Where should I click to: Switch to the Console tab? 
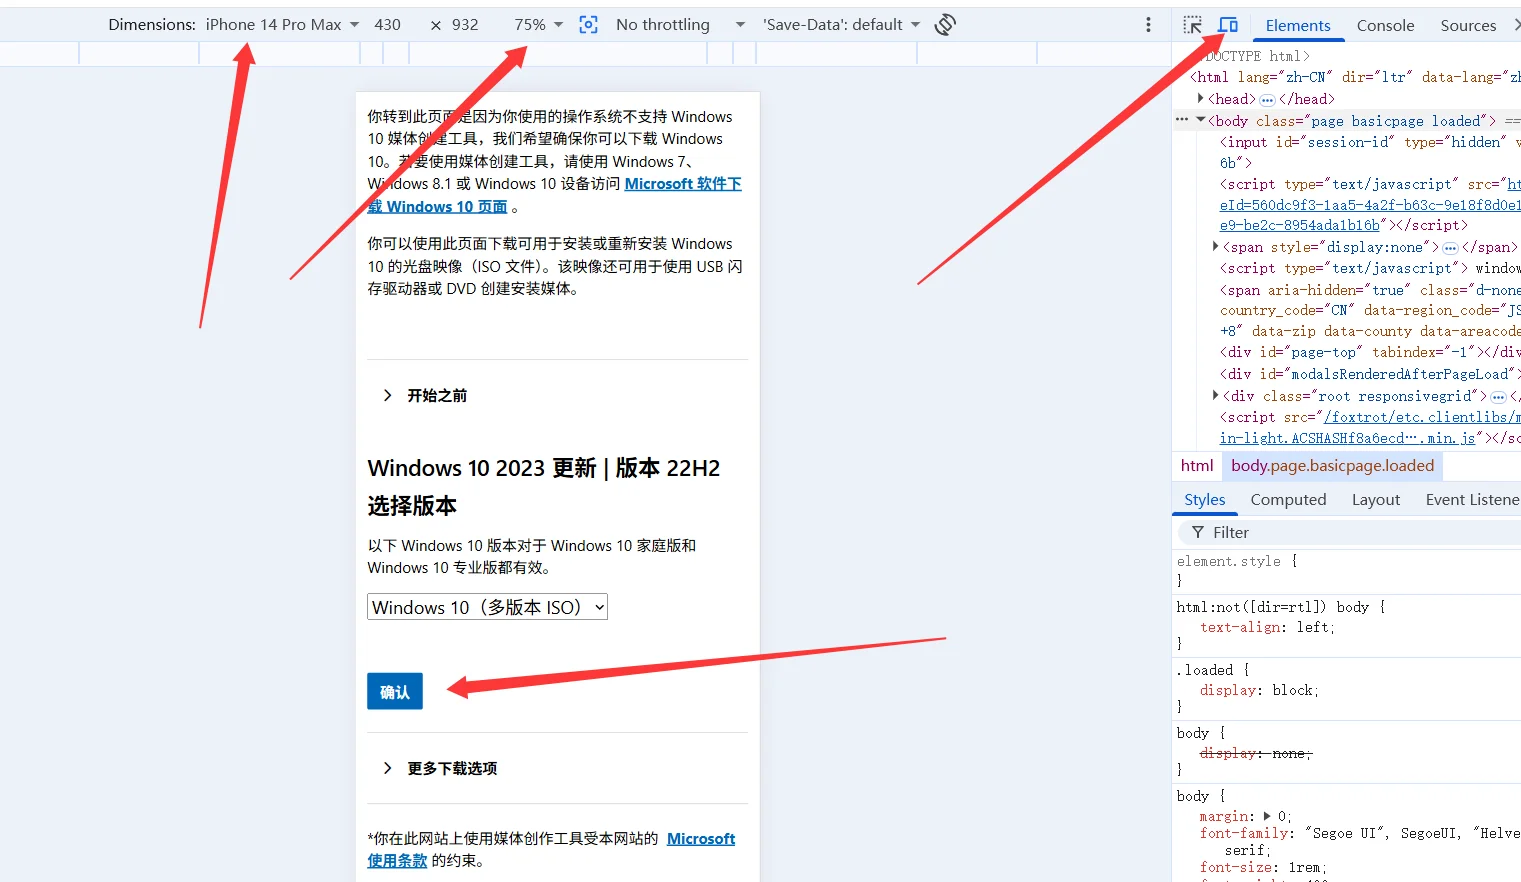point(1385,25)
